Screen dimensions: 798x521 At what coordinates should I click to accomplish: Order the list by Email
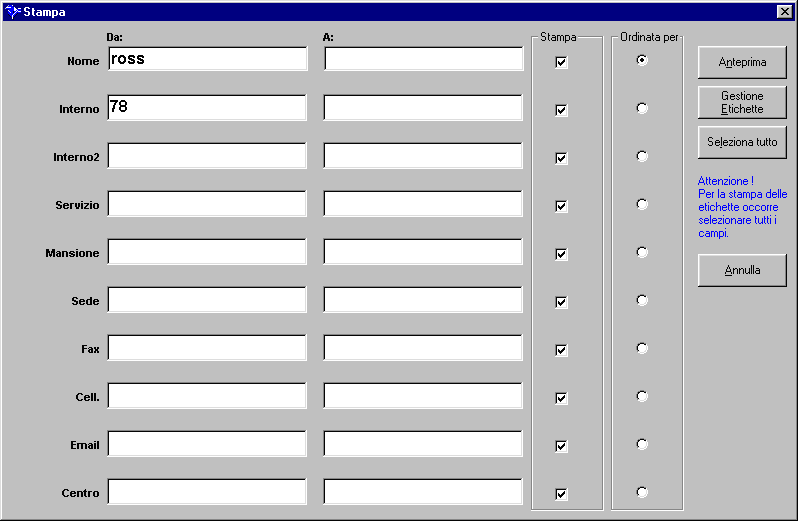click(642, 444)
